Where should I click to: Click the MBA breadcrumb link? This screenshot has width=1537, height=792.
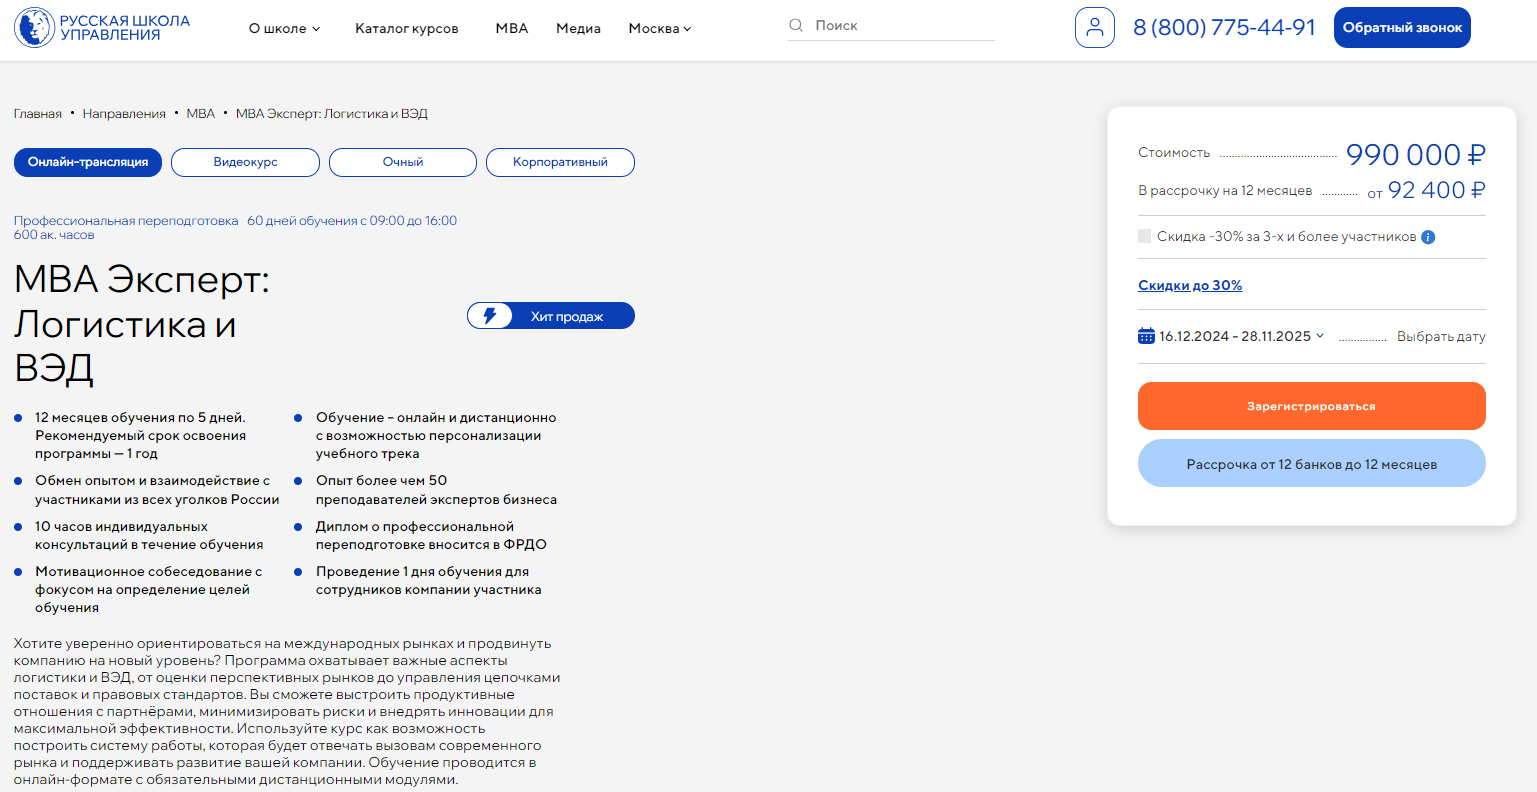tap(201, 113)
